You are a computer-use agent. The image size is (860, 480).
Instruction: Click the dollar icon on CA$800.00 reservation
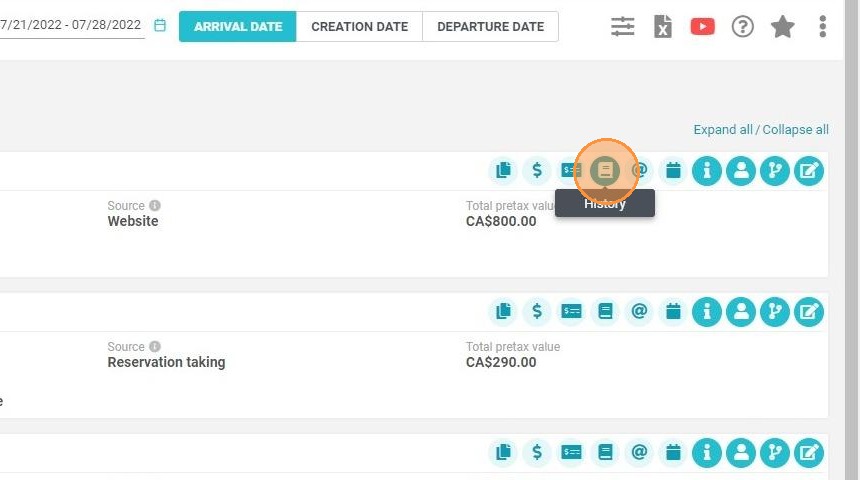coord(537,171)
